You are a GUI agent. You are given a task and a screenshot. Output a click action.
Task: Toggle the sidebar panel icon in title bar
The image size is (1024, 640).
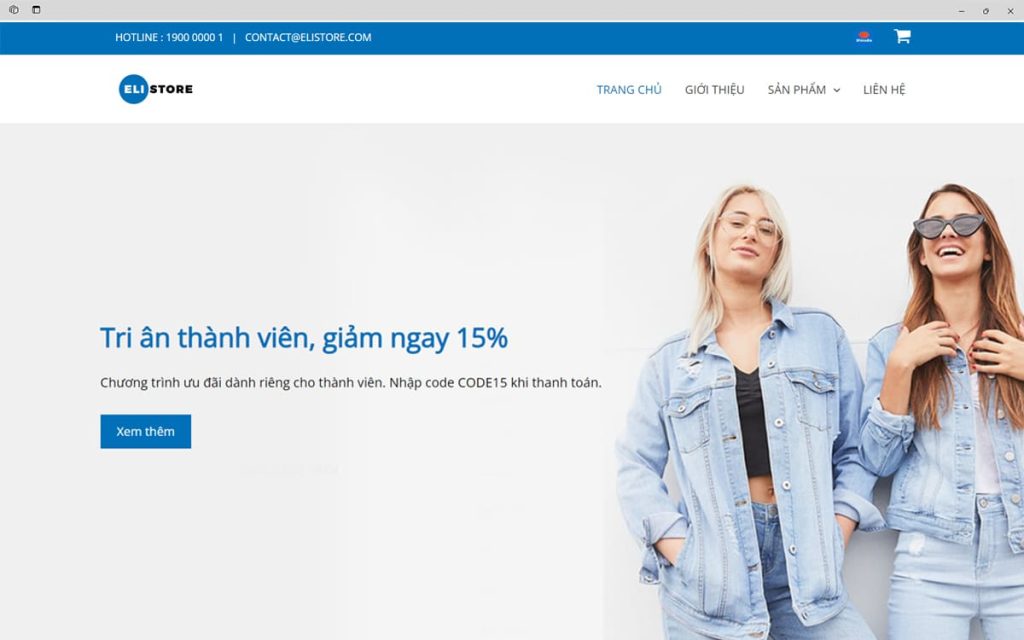click(36, 10)
